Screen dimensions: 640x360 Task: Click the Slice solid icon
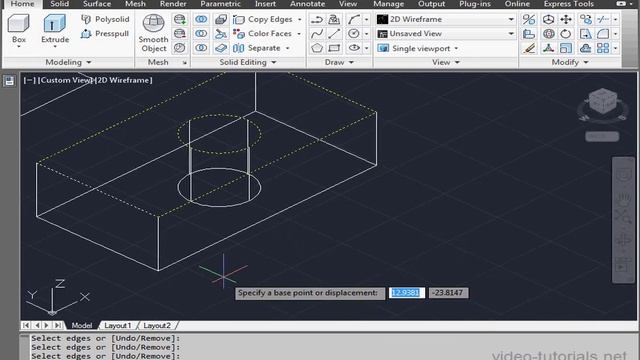click(221, 33)
